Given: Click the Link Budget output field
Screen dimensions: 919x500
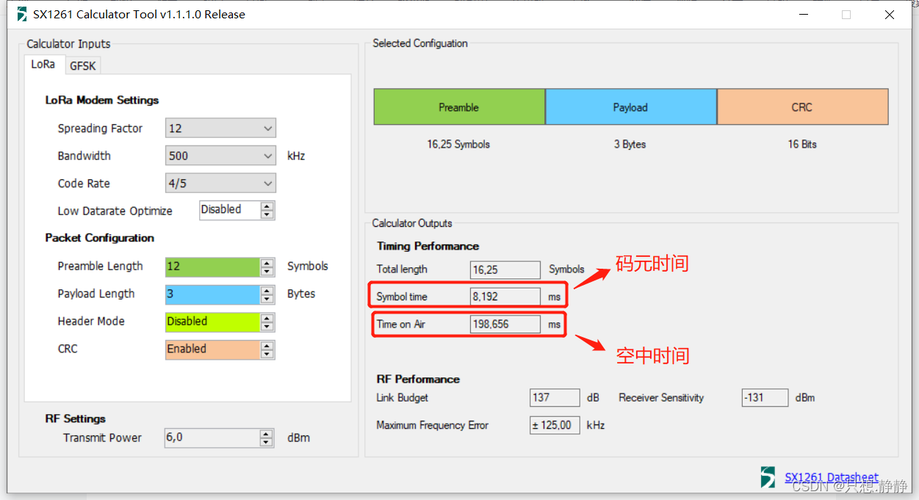Looking at the screenshot, I should click(x=554, y=397).
